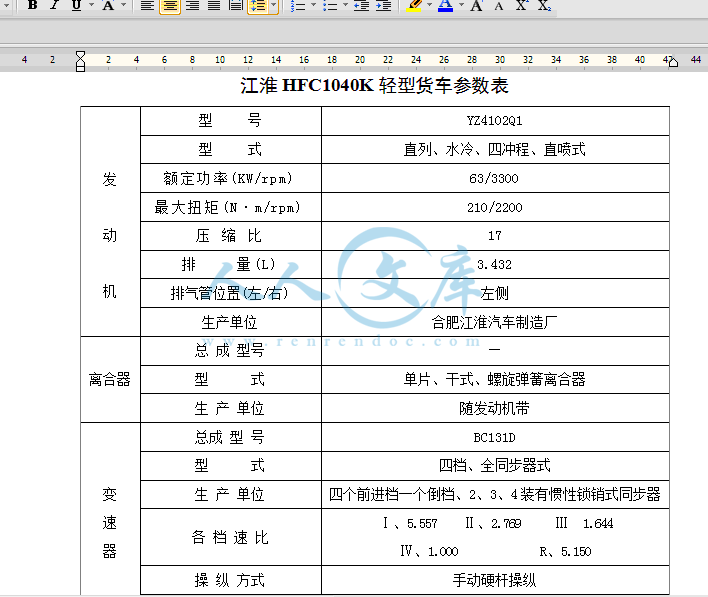Toggle italic formatting
This screenshot has width=708, height=597.
55,5
